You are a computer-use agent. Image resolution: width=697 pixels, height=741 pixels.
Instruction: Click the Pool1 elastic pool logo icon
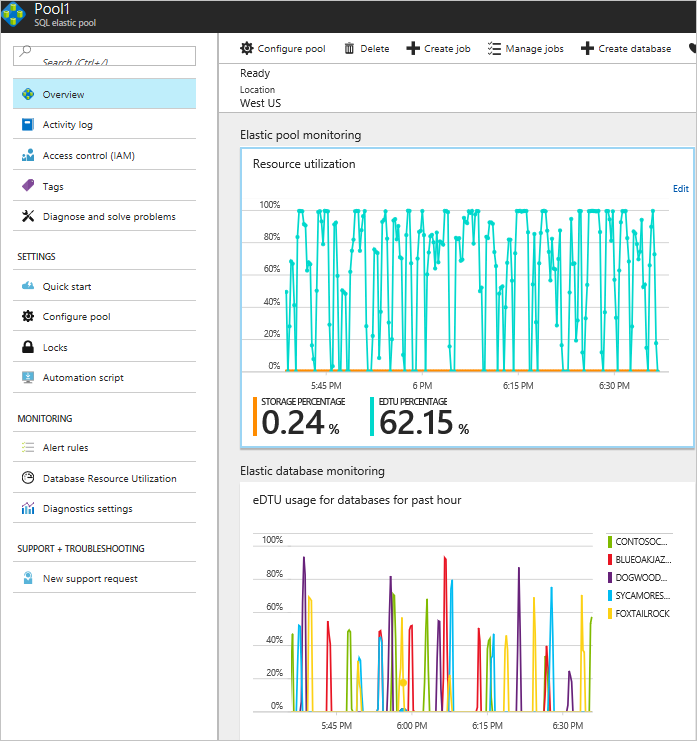13,15
